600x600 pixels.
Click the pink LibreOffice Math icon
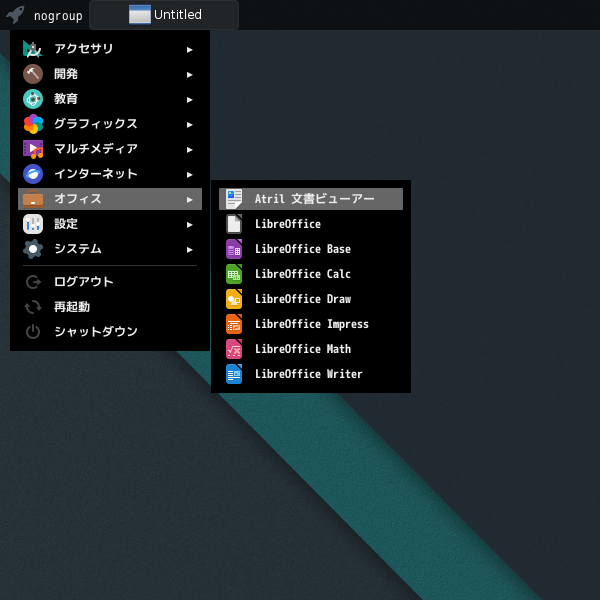point(234,349)
